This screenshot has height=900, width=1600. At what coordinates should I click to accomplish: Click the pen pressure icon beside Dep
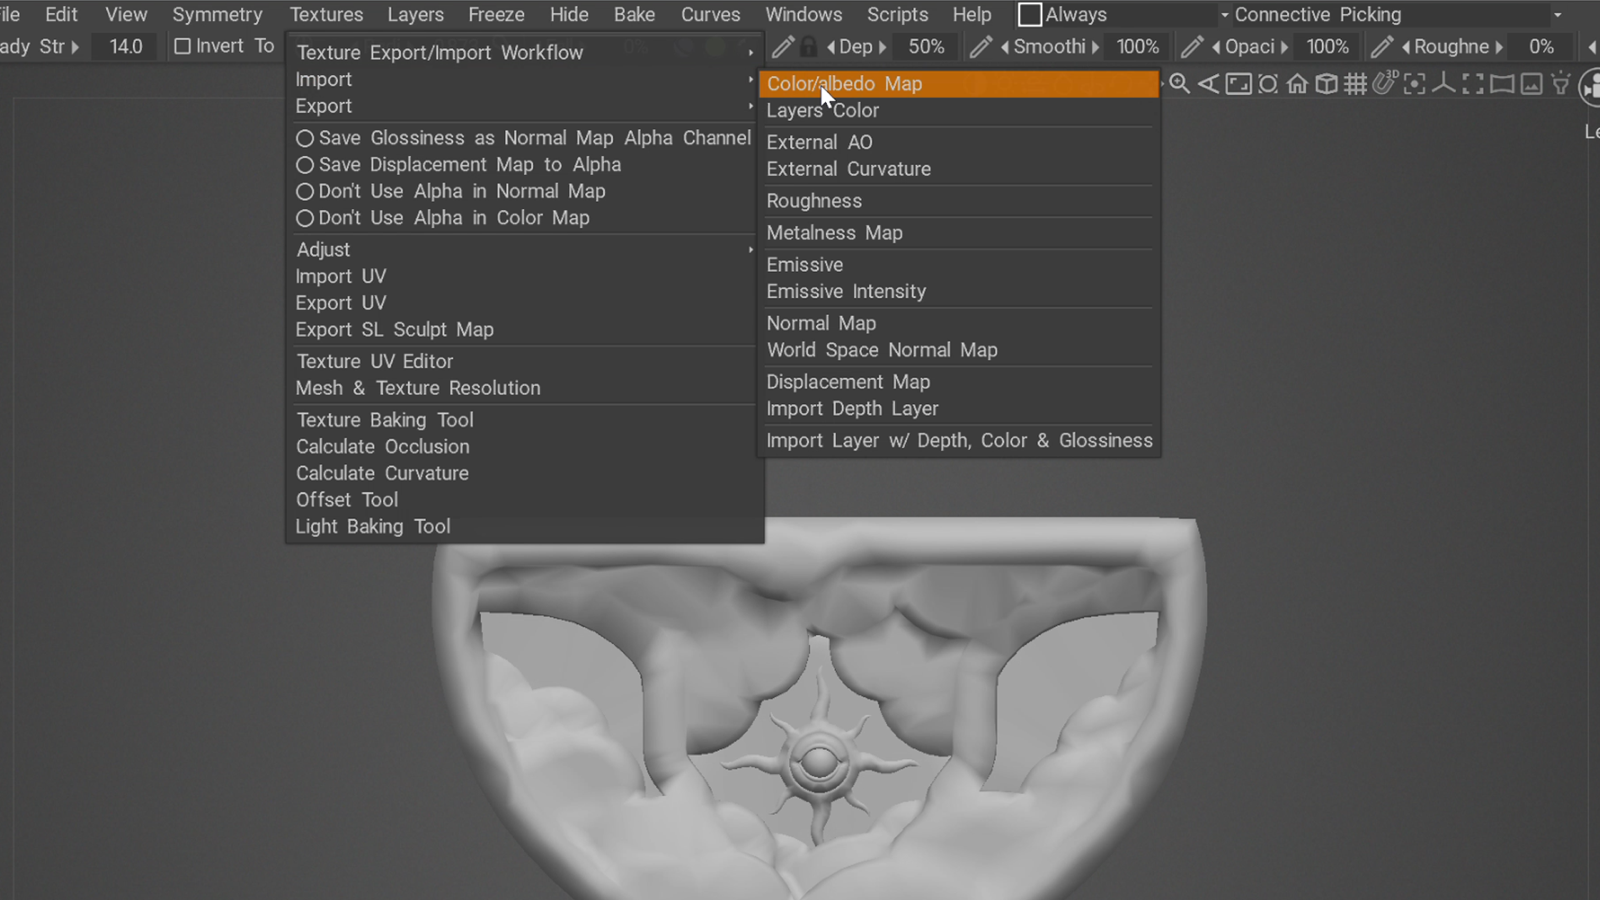pos(783,46)
